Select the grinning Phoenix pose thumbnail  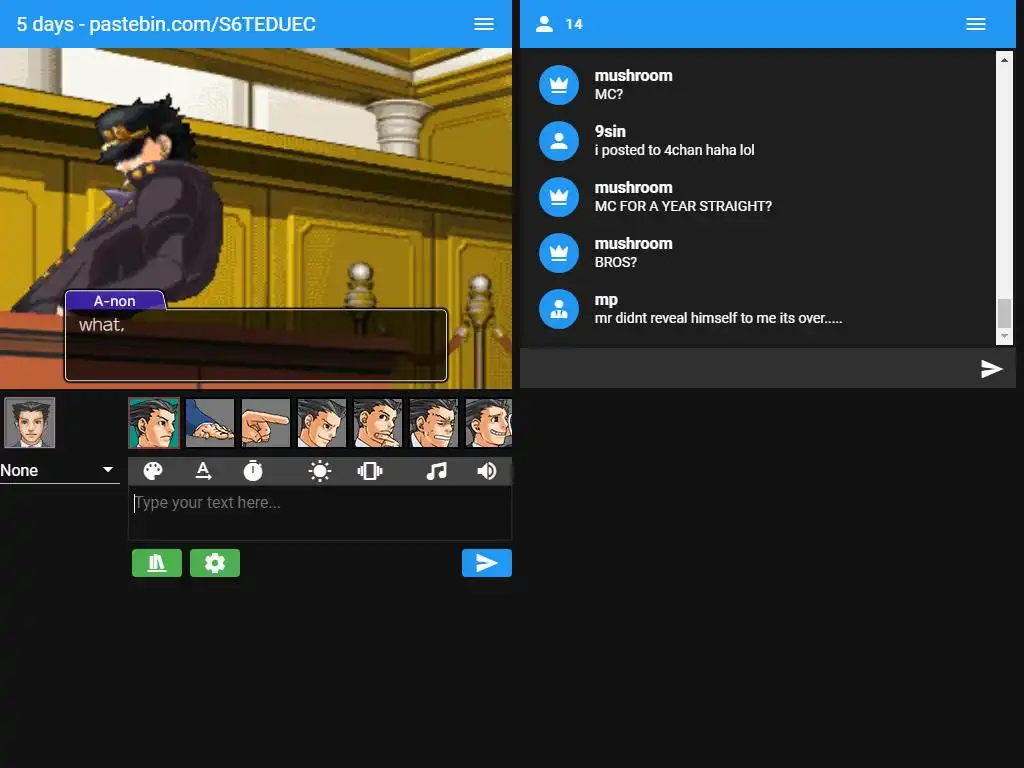tap(488, 423)
